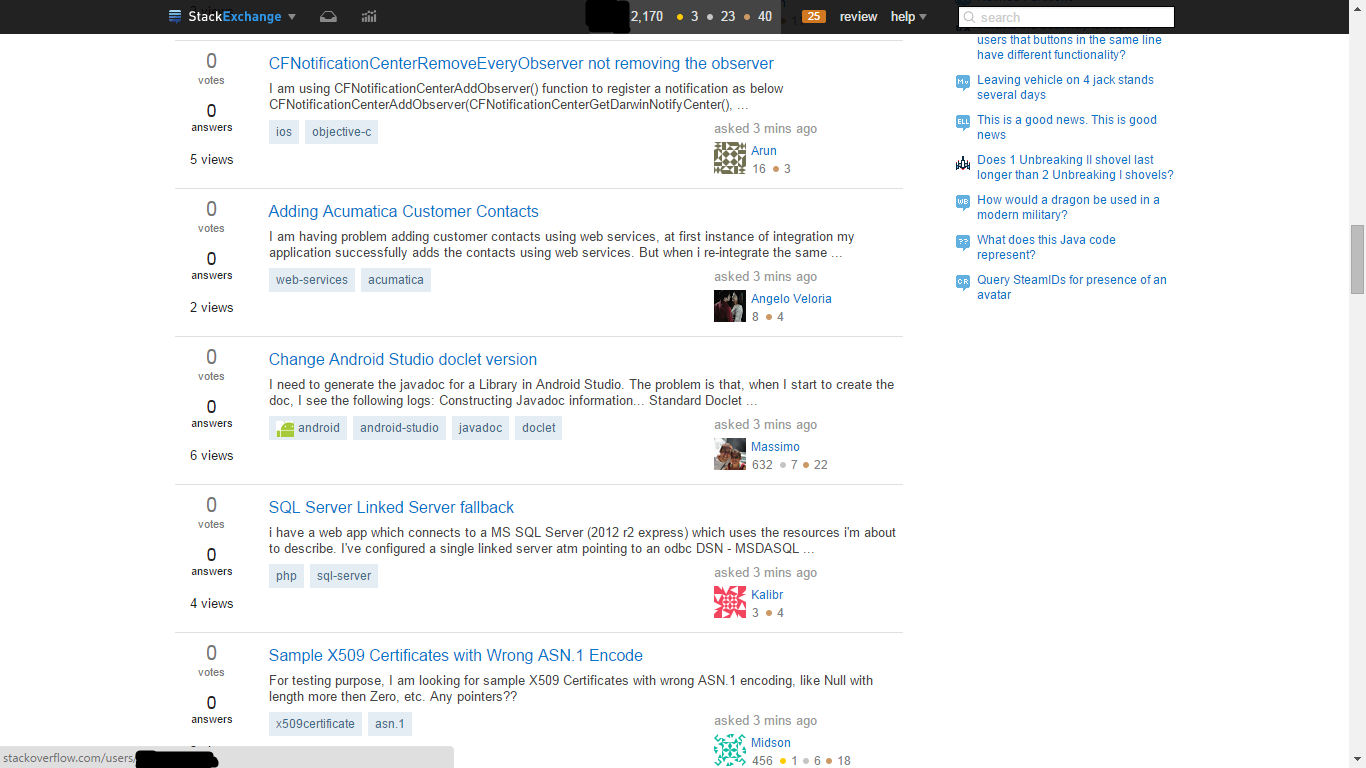This screenshot has height=768, width=1366.
Task: Open Kalibr's profile name
Action: (767, 595)
